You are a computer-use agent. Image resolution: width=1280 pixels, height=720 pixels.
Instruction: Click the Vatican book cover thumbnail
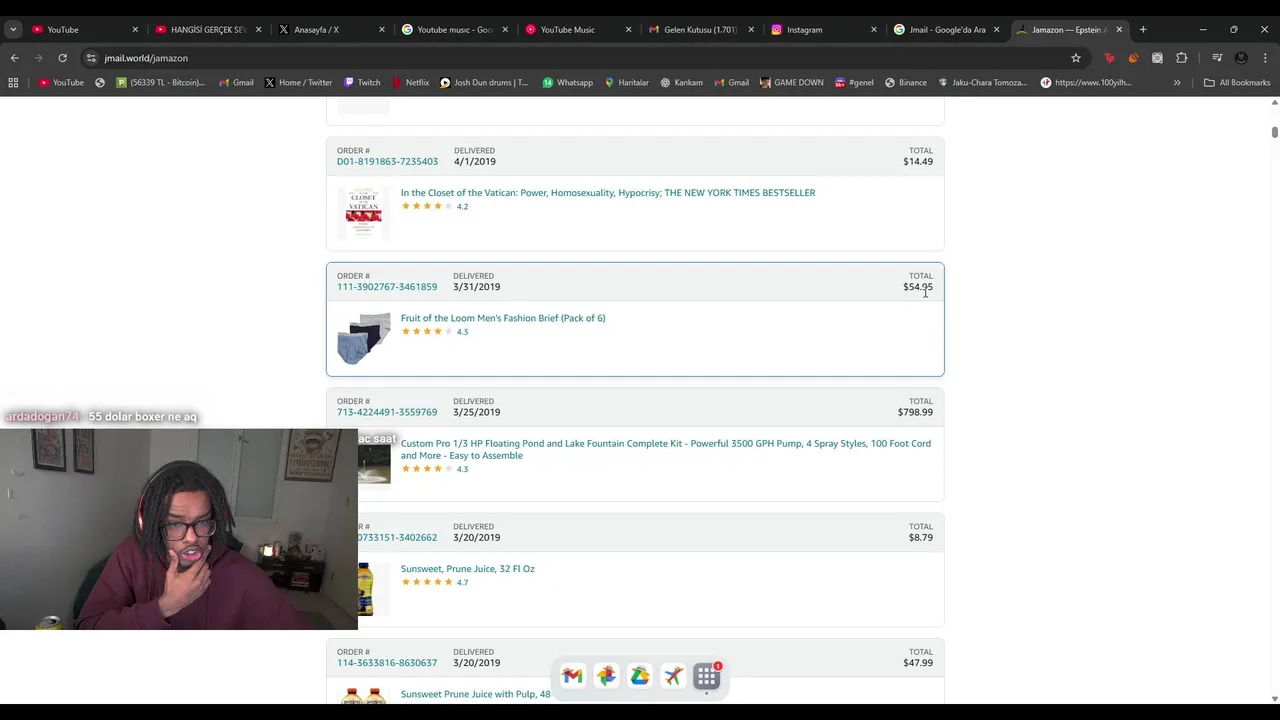pos(364,213)
